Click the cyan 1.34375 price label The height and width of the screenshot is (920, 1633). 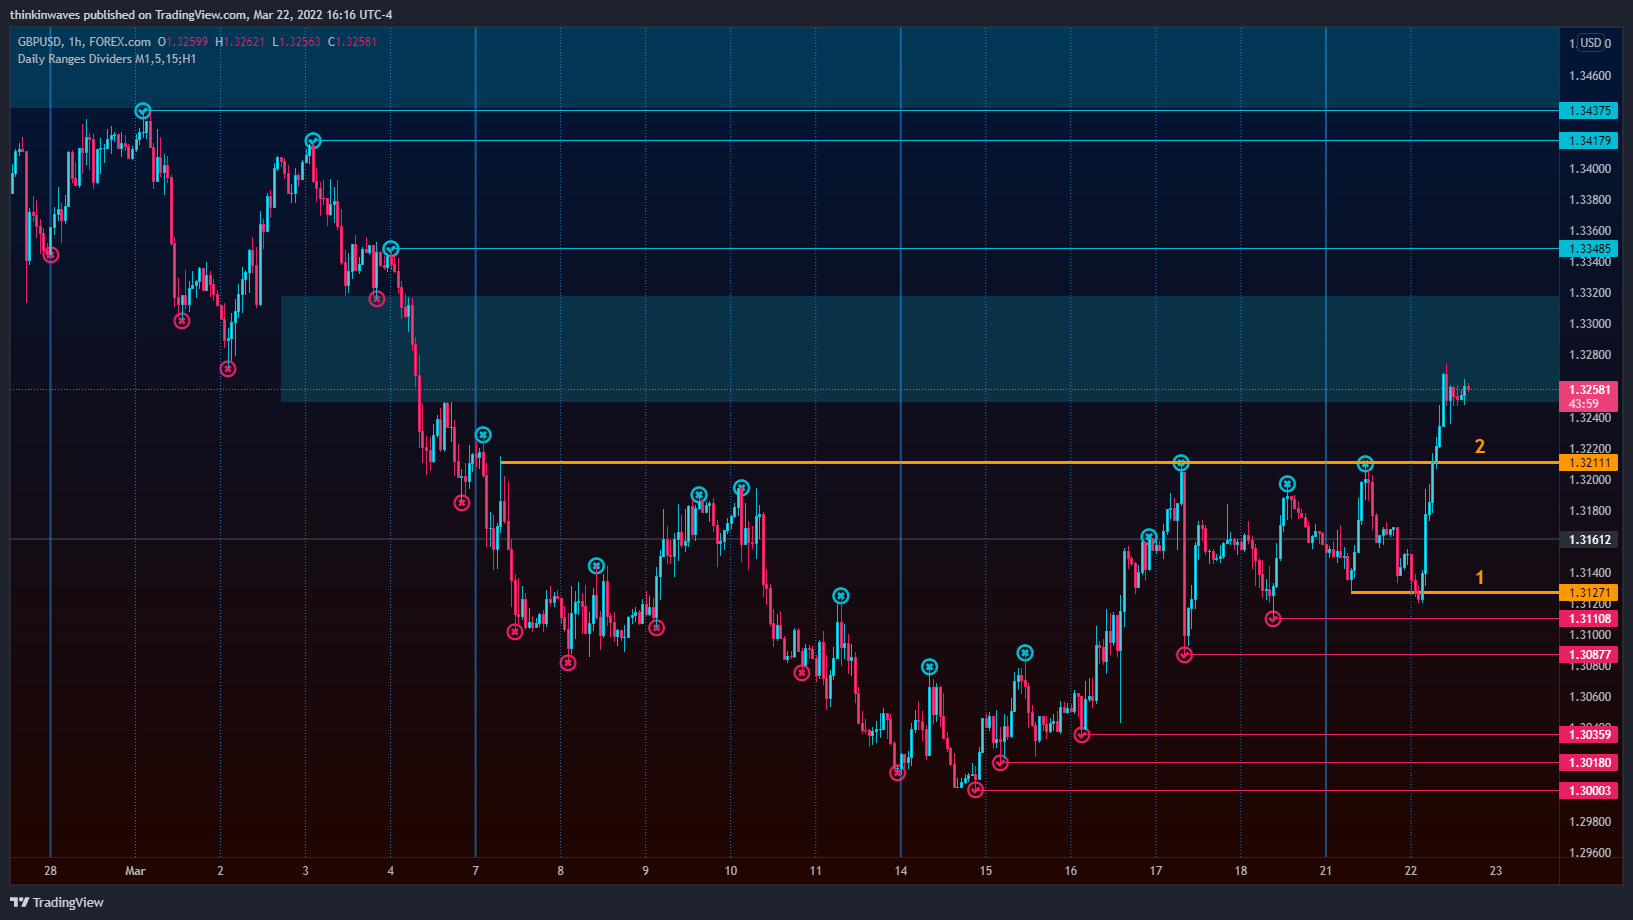point(1588,111)
